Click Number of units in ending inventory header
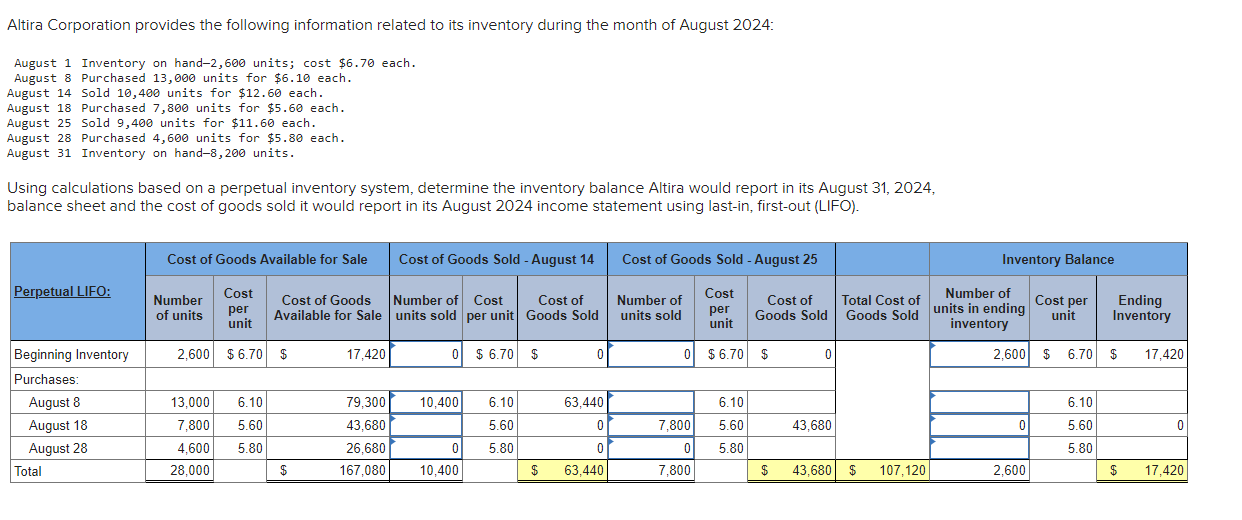 979,308
